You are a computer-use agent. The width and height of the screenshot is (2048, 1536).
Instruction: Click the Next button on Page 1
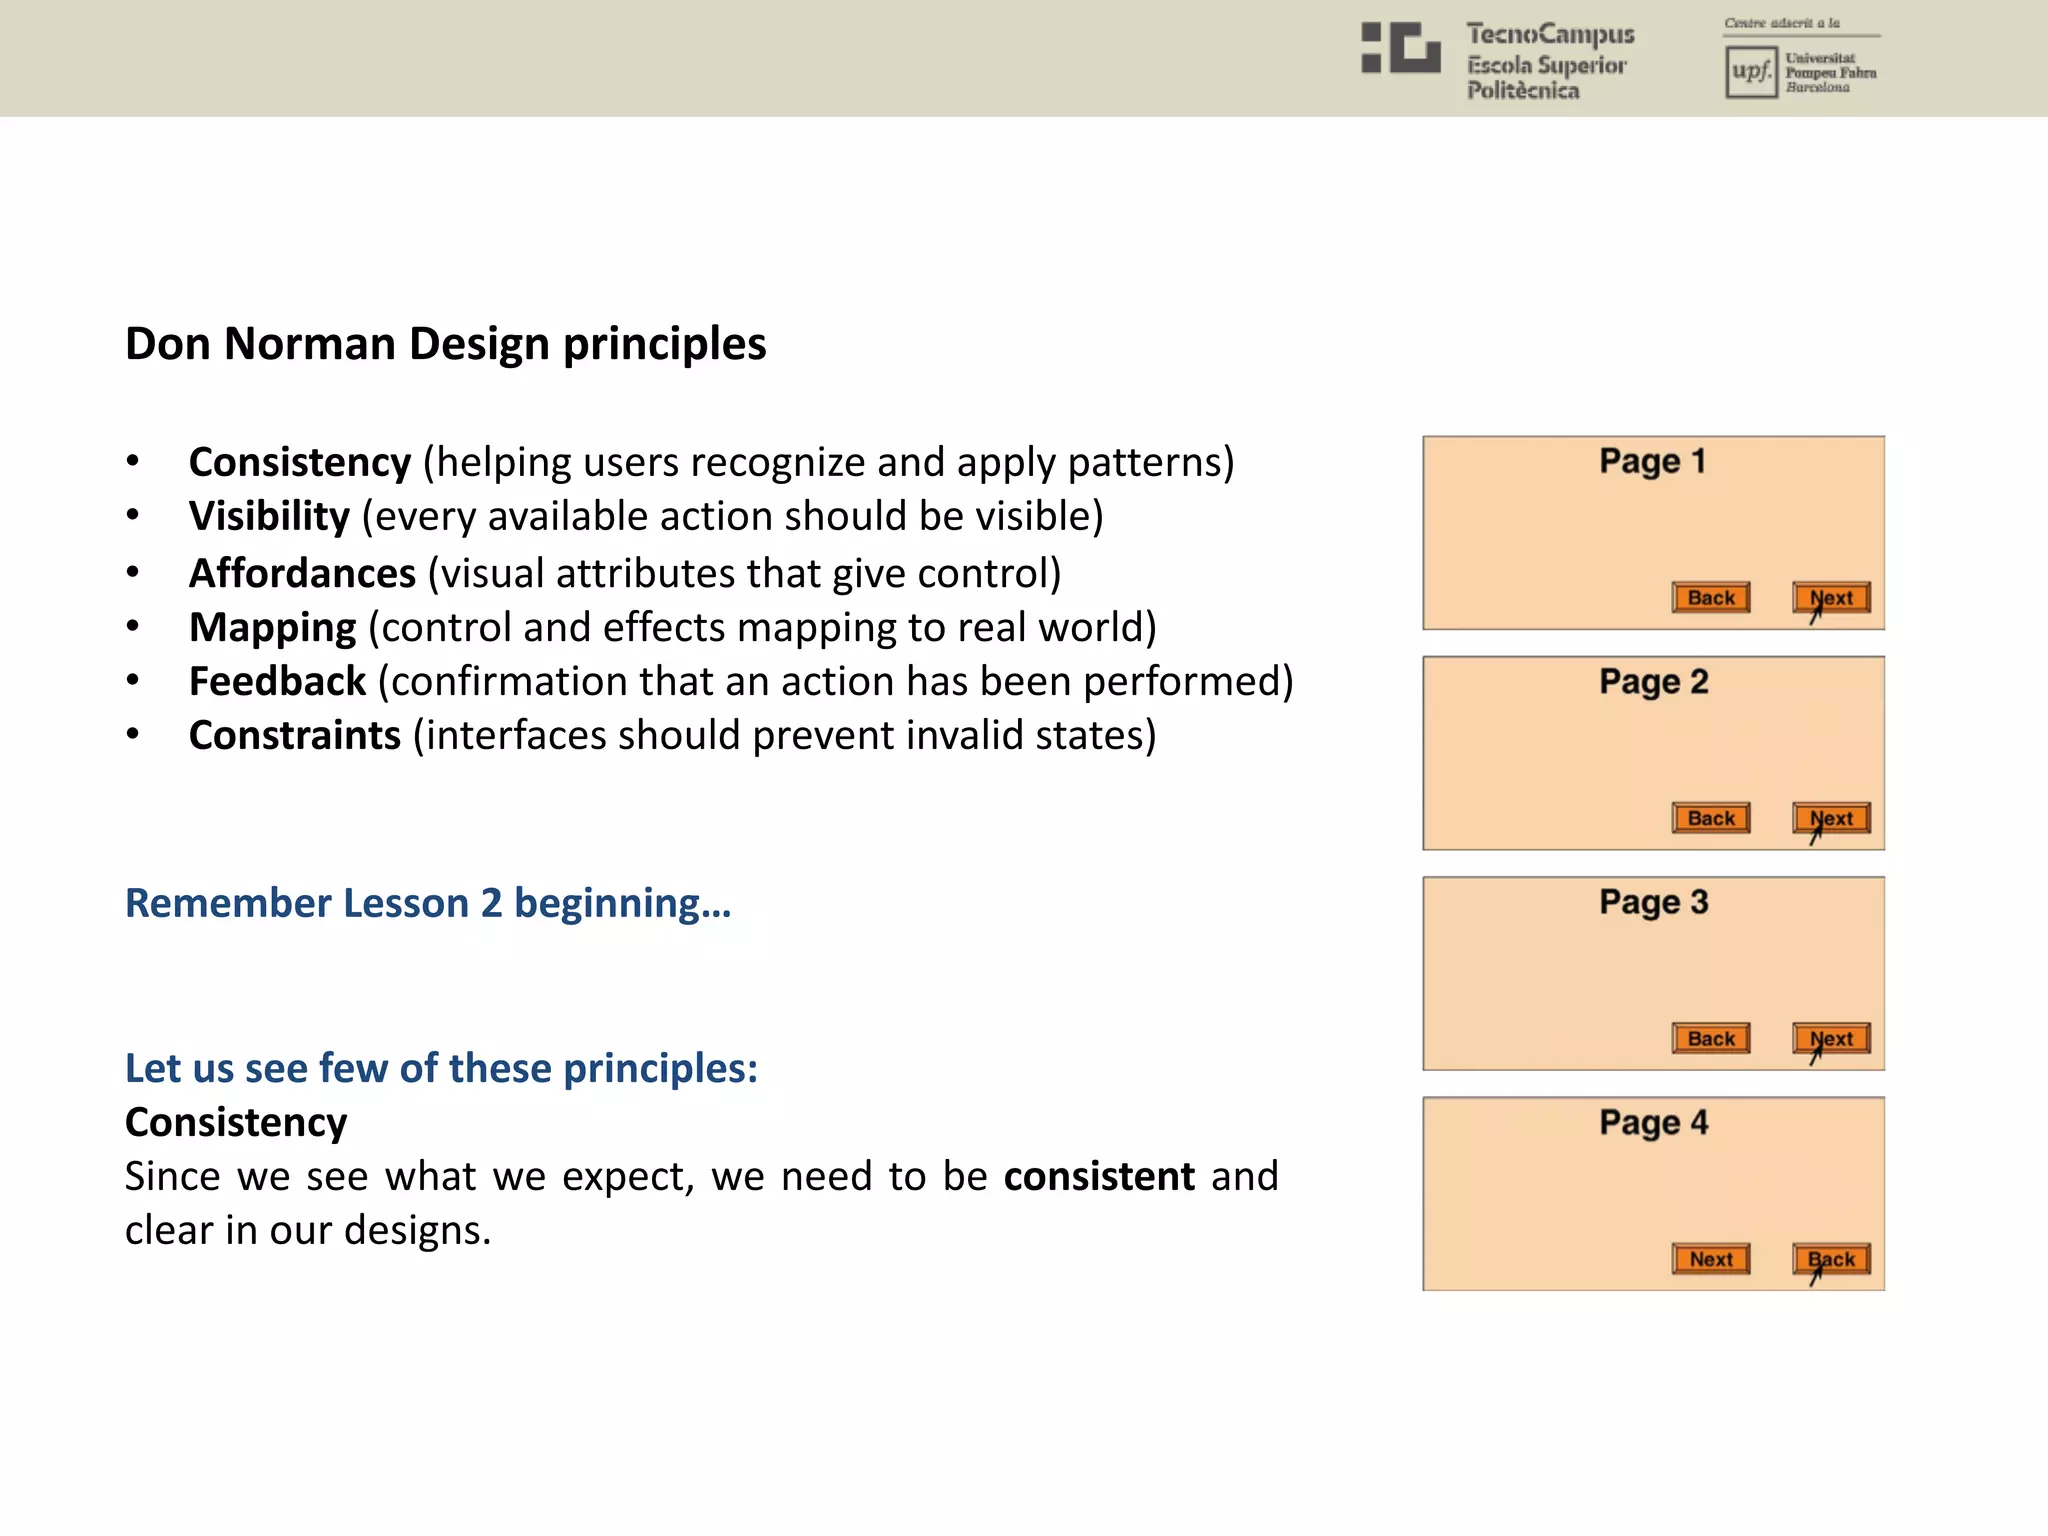(x=1831, y=597)
